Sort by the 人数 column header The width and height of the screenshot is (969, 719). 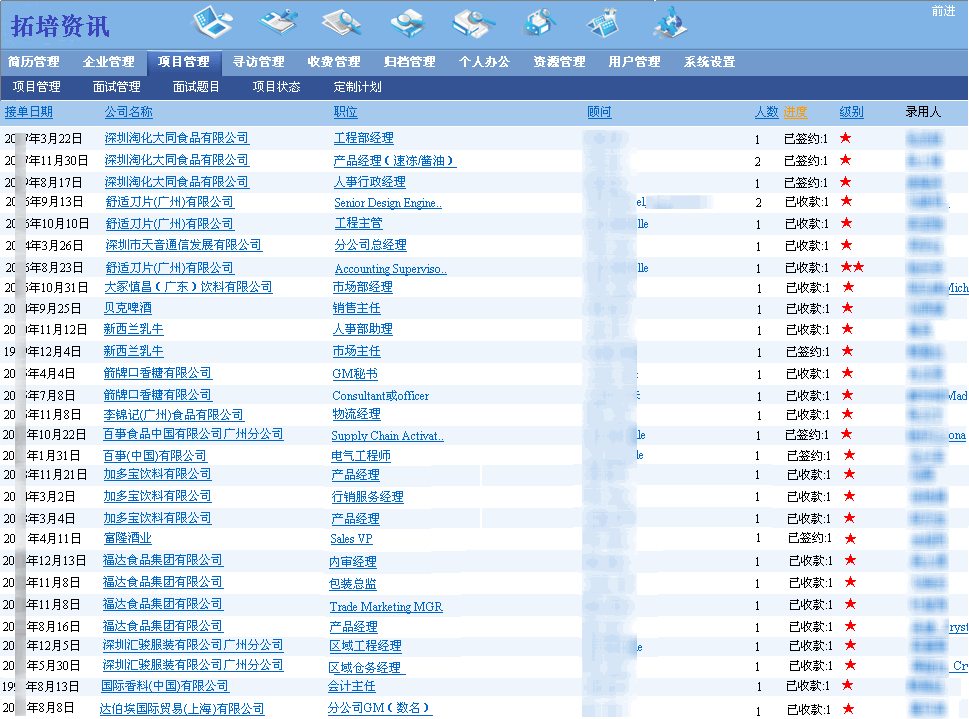[766, 112]
